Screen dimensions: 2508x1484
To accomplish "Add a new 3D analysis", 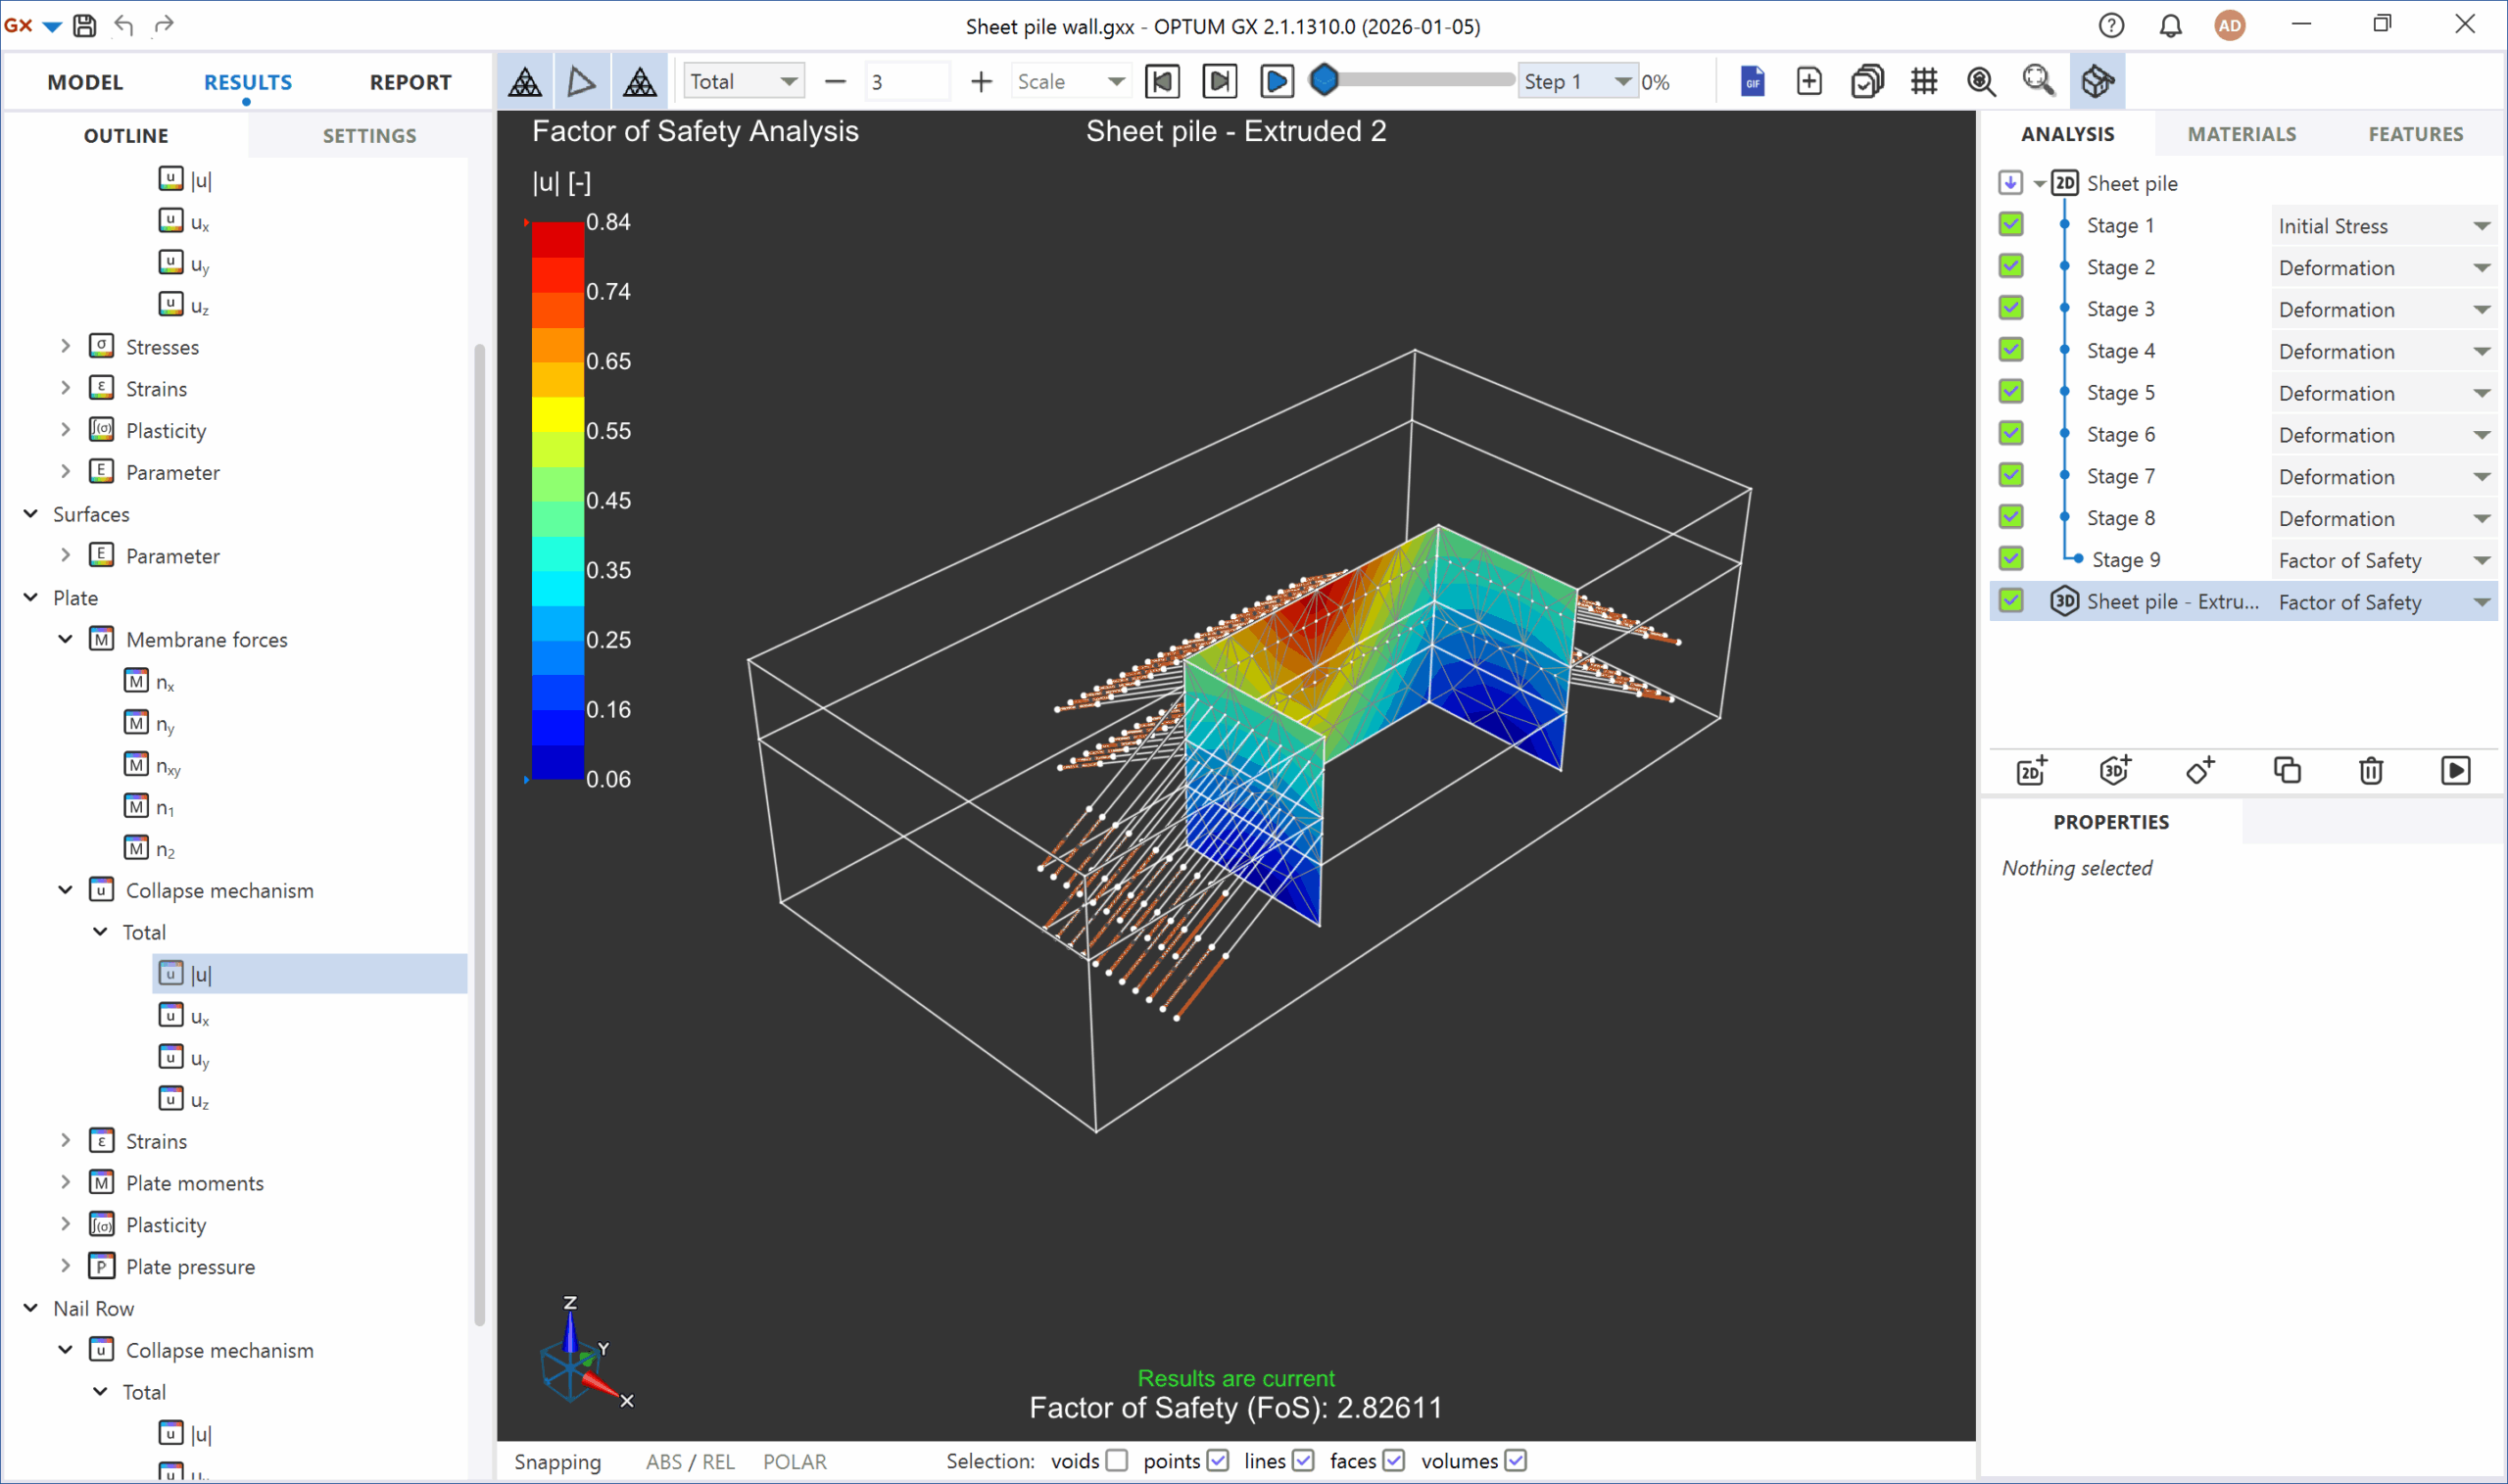I will coord(2114,770).
